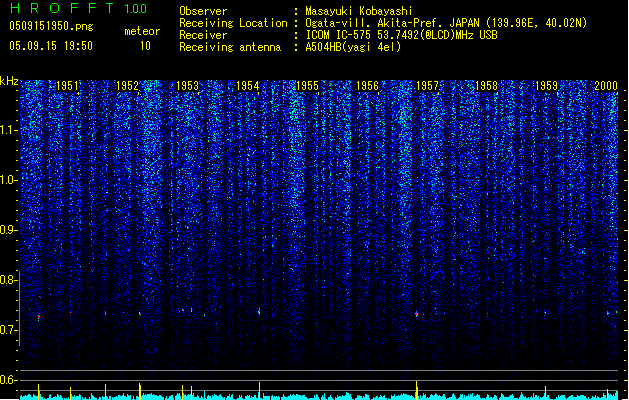Click the 1953 time marker
Image resolution: width=629 pixels, height=400 pixels.
coord(187,86)
